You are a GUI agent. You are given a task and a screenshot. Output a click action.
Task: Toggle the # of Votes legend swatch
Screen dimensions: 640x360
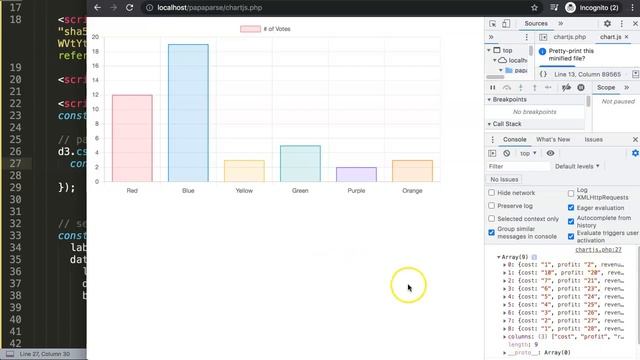point(250,29)
